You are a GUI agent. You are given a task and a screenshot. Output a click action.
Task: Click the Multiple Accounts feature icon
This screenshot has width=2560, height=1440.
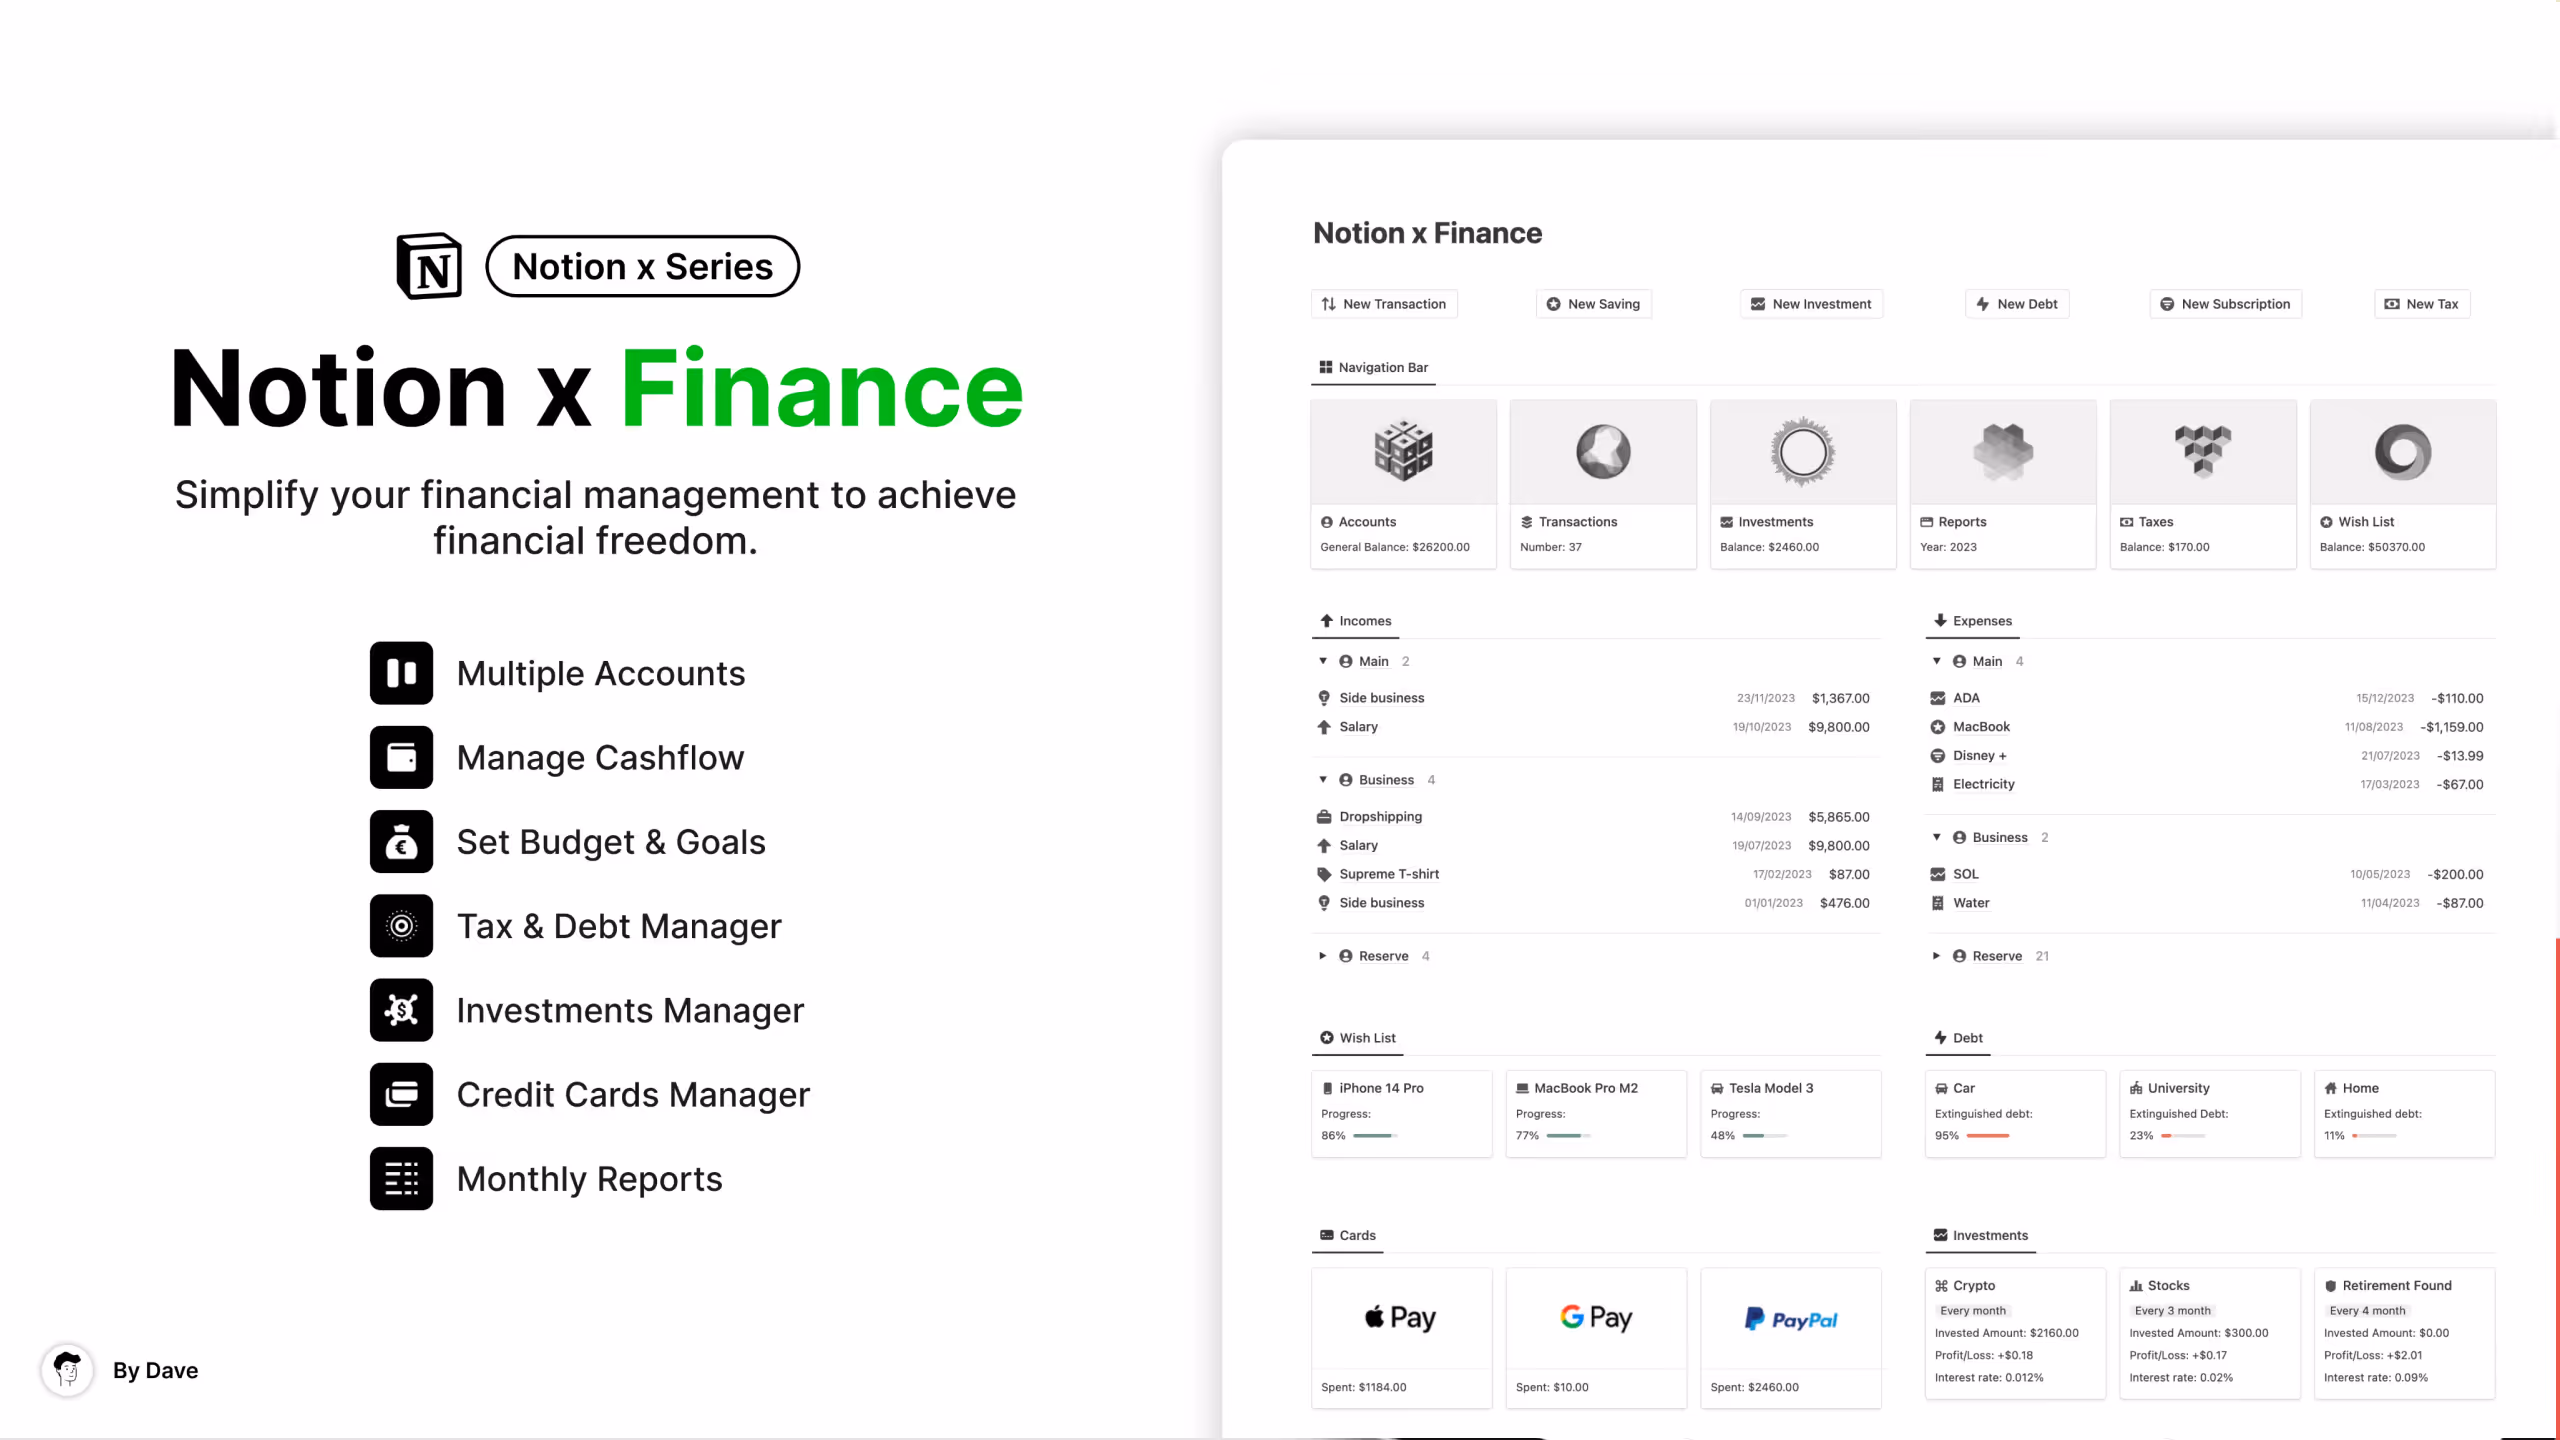point(401,673)
